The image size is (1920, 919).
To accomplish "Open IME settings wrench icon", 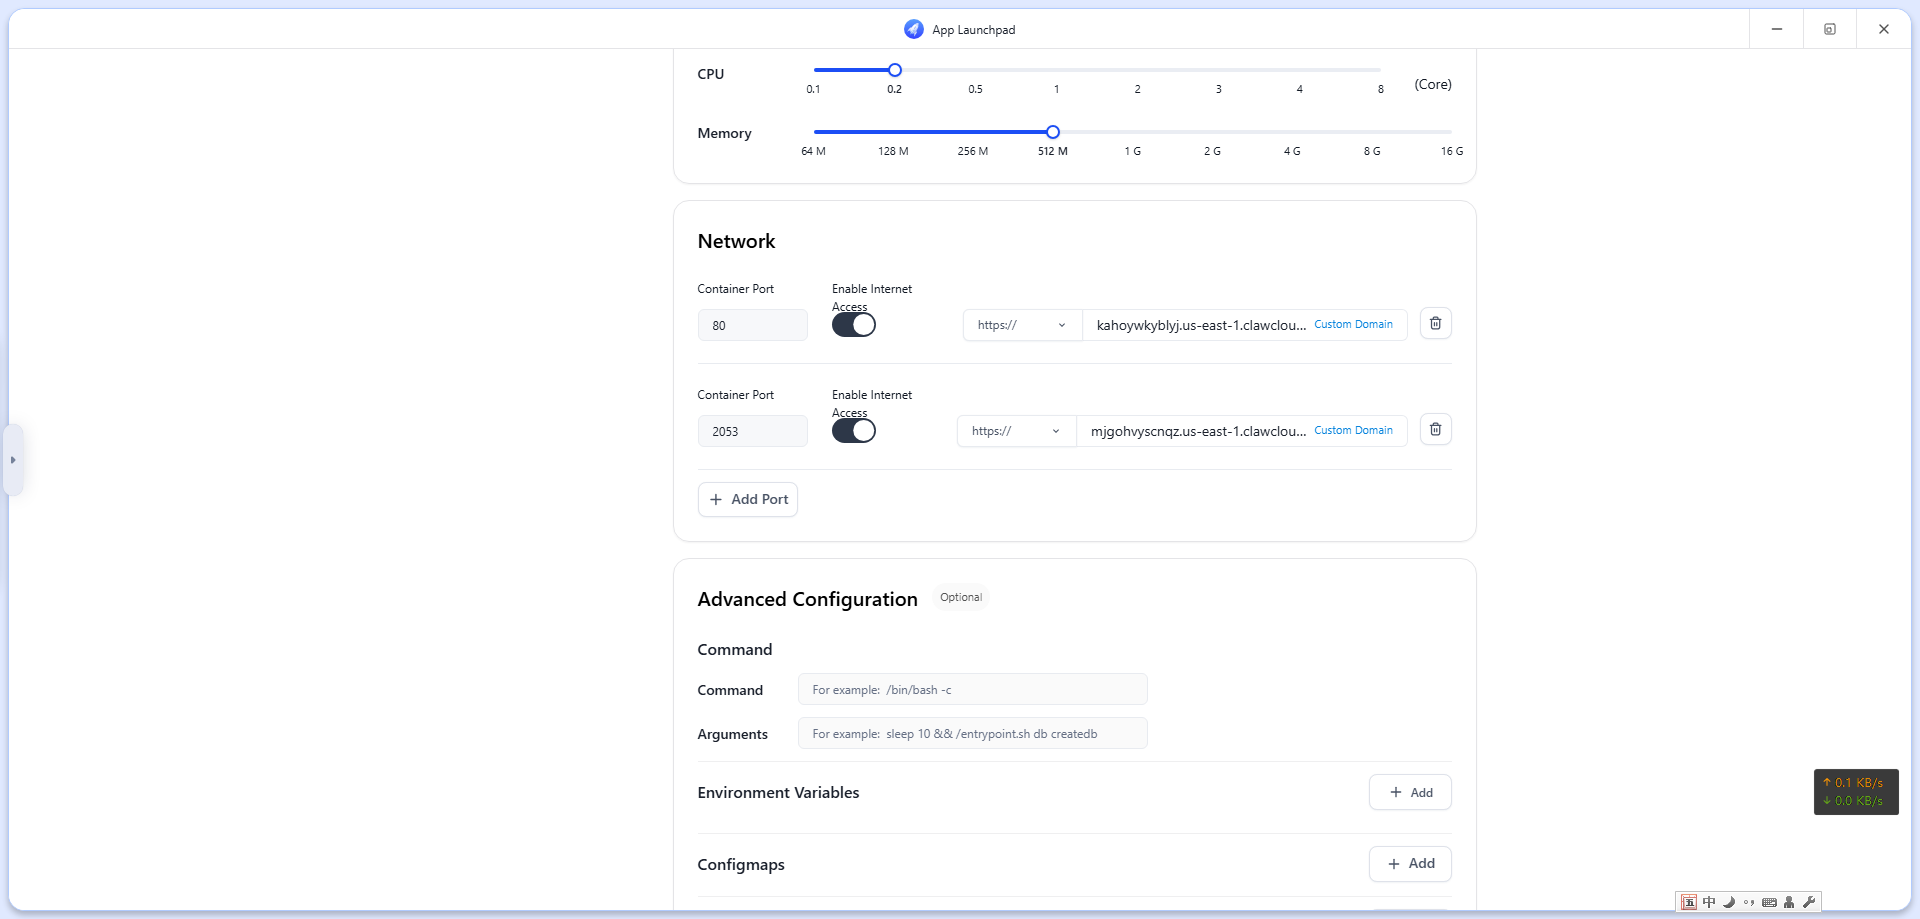I will tap(1809, 902).
